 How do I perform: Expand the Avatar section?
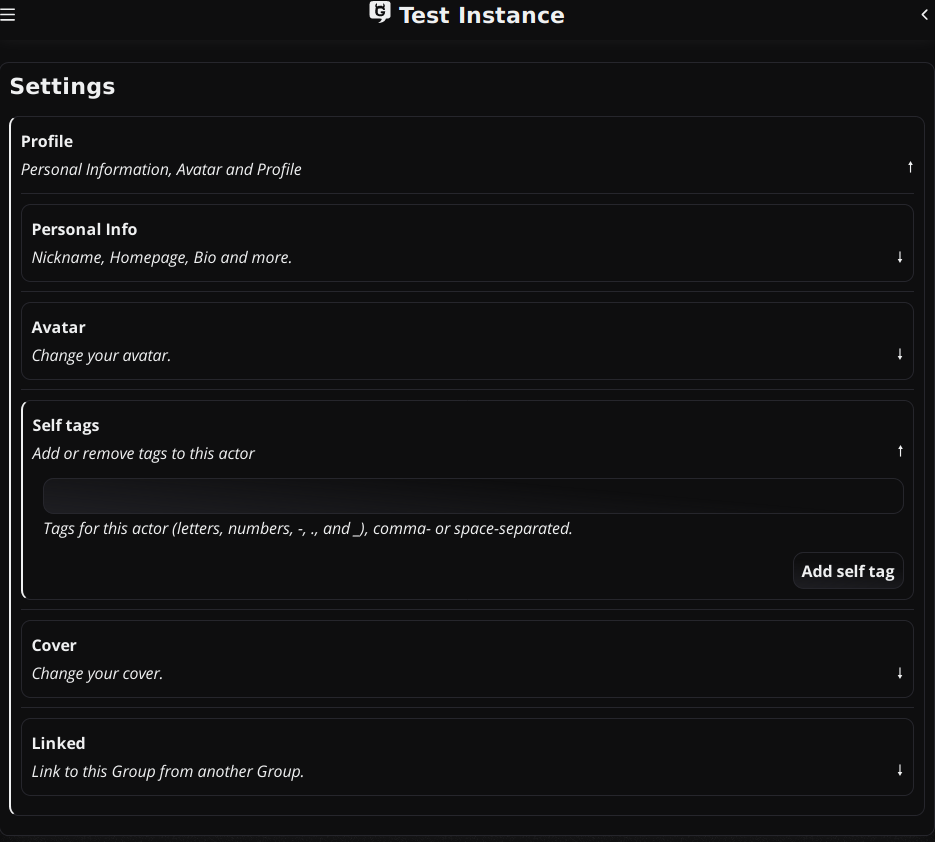coord(468,341)
